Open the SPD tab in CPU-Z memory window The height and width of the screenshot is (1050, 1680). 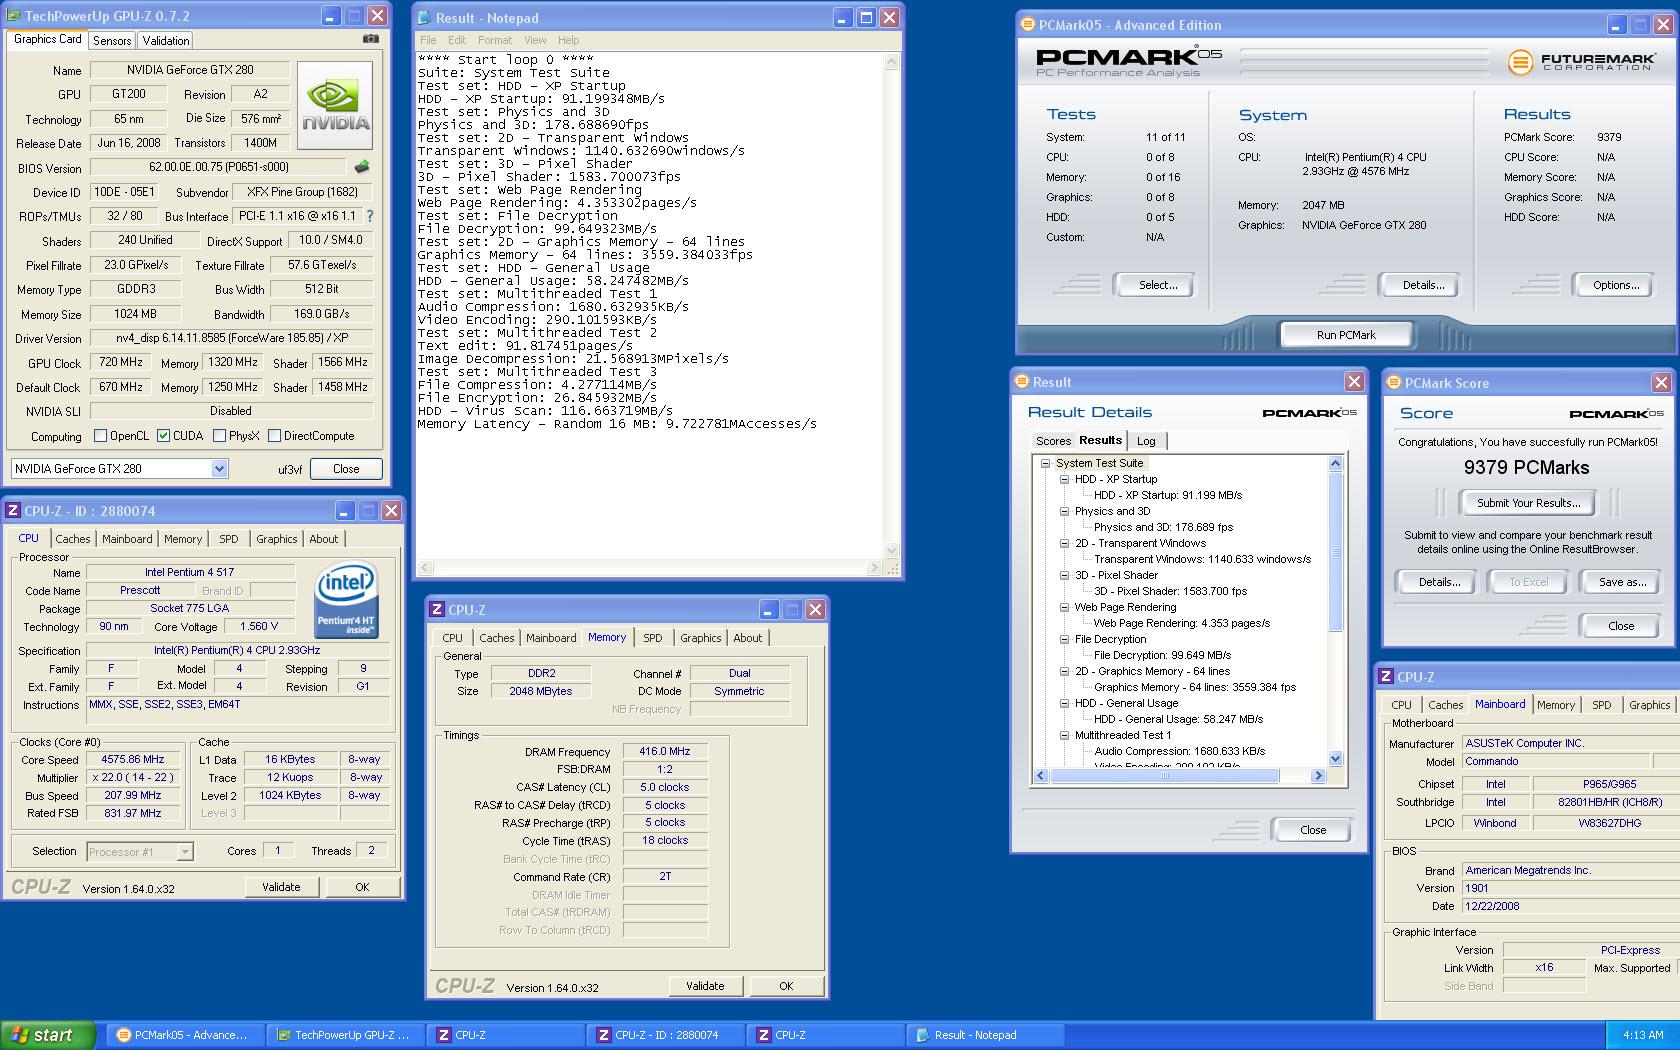pyautogui.click(x=652, y=638)
